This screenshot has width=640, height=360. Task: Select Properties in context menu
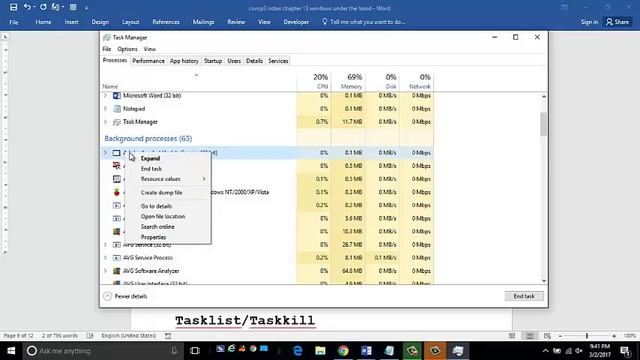pos(168,237)
